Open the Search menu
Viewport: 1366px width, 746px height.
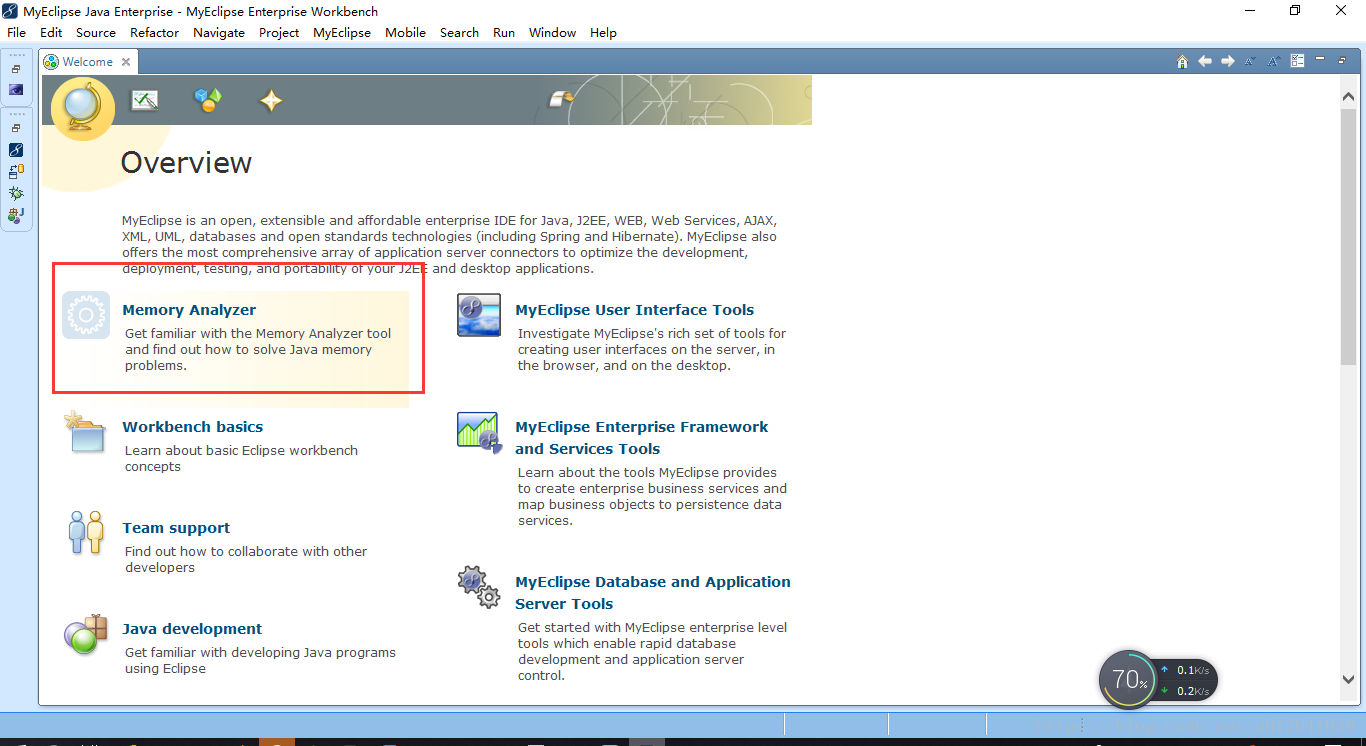(459, 32)
